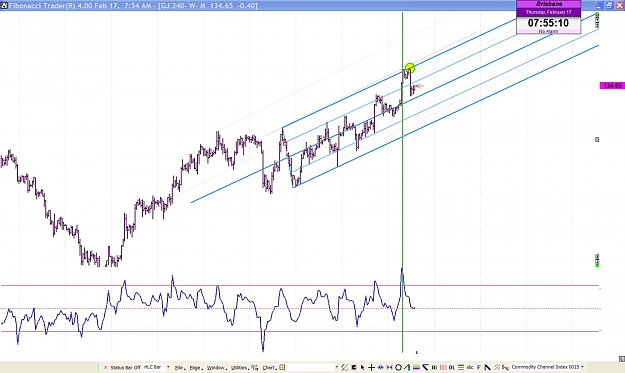Select the crosshair cursor tool
625x373 pixels.
(371, 367)
